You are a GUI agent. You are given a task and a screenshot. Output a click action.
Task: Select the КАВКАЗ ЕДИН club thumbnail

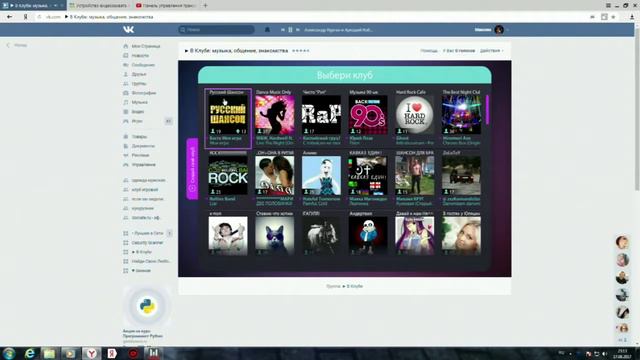[x=368, y=176]
